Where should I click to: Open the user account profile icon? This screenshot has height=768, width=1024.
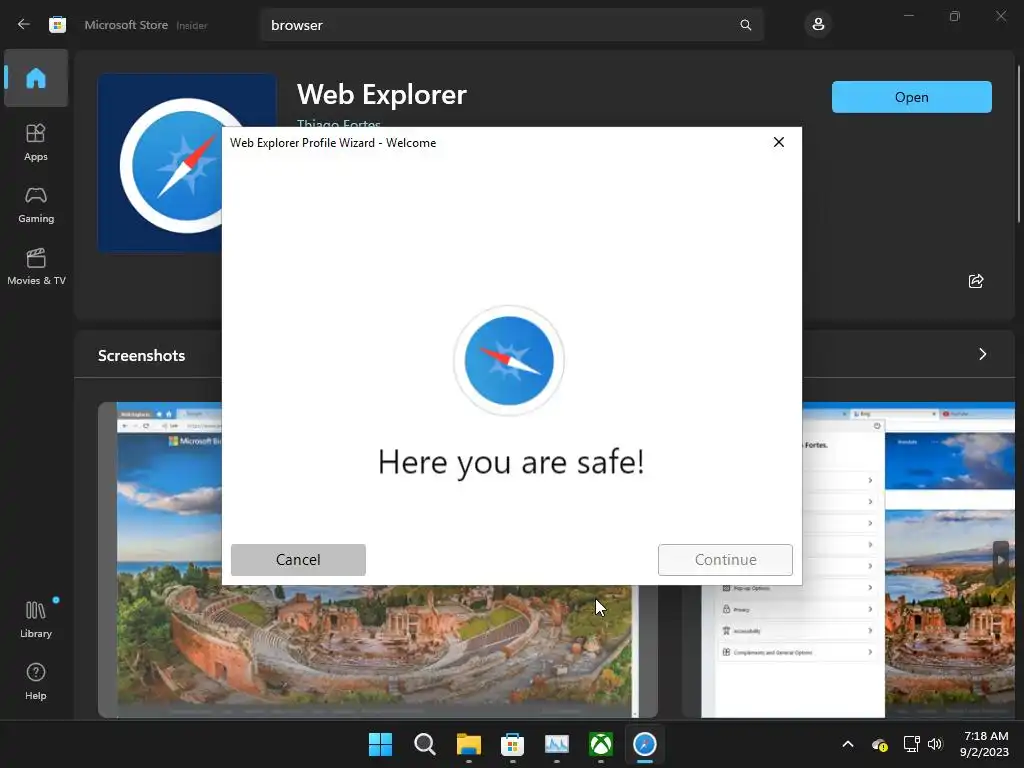818,25
